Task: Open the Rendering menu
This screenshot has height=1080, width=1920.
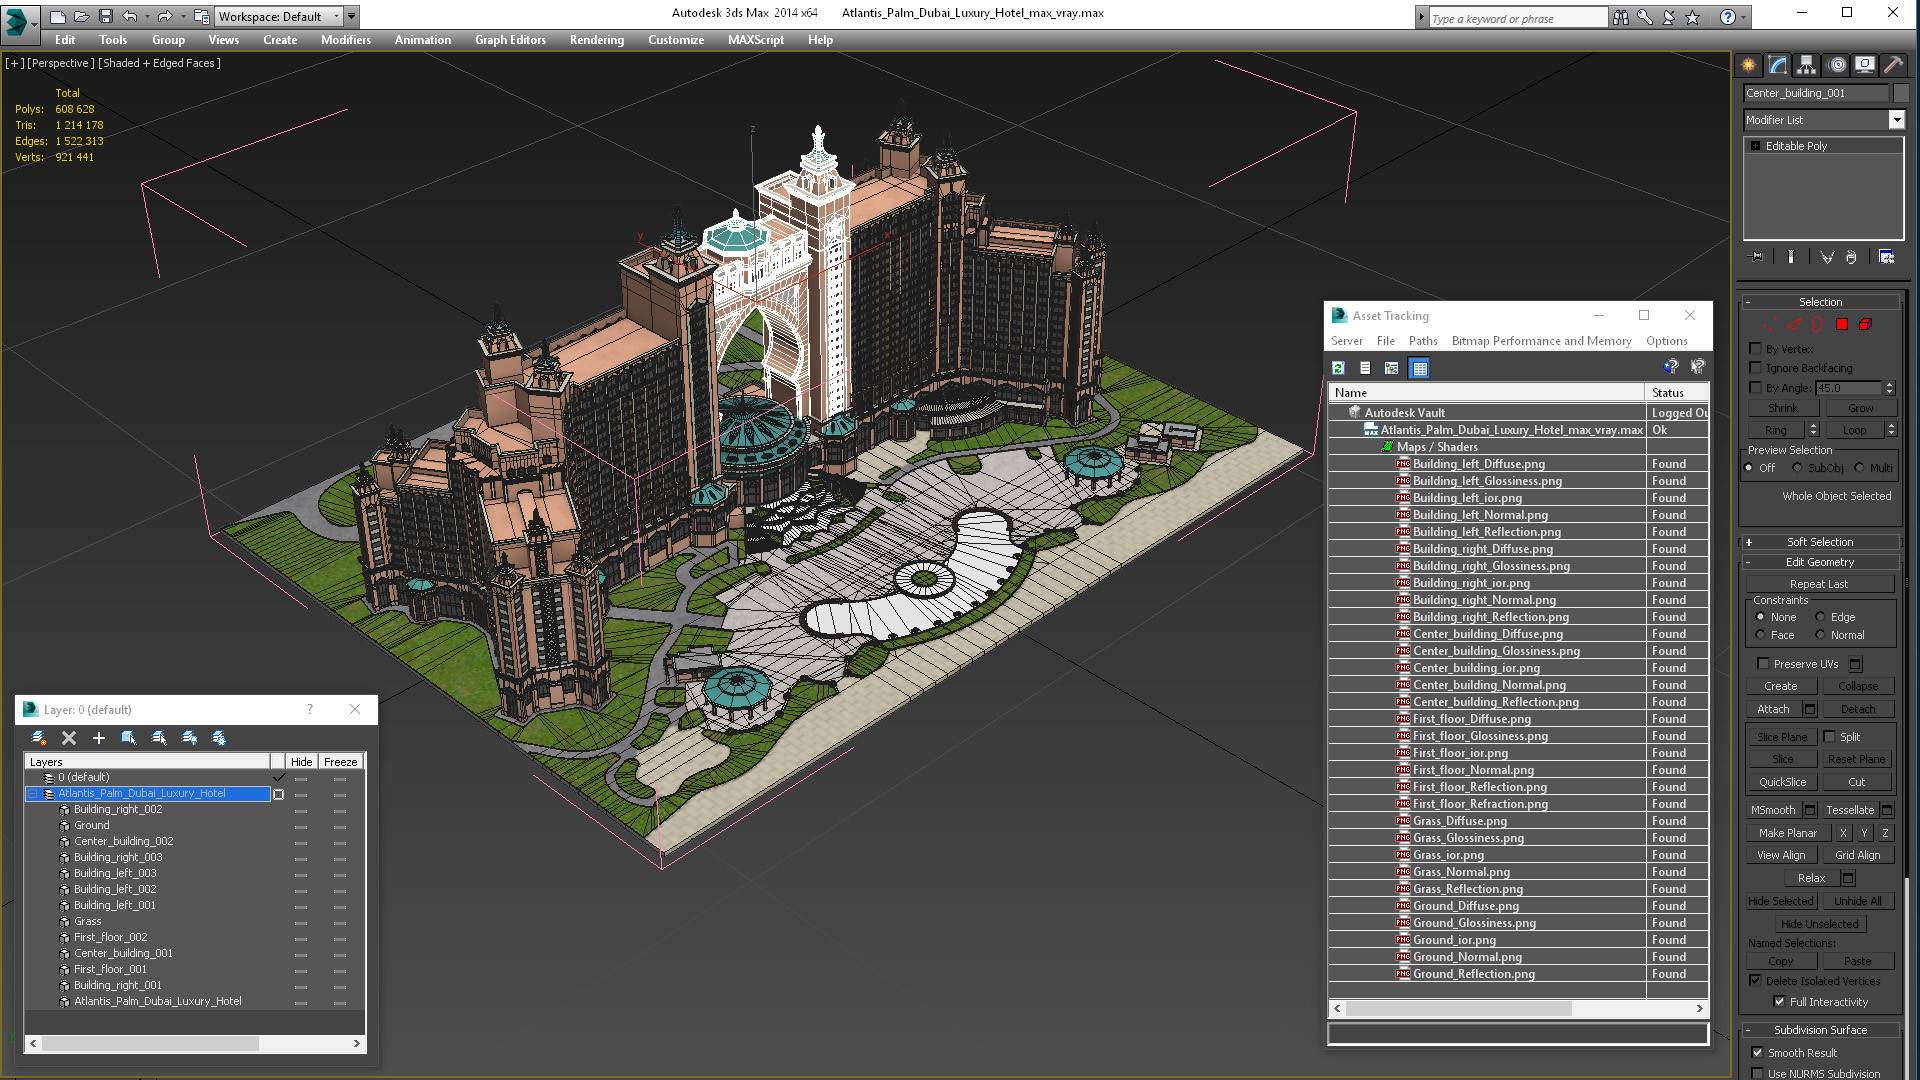Action: [597, 40]
